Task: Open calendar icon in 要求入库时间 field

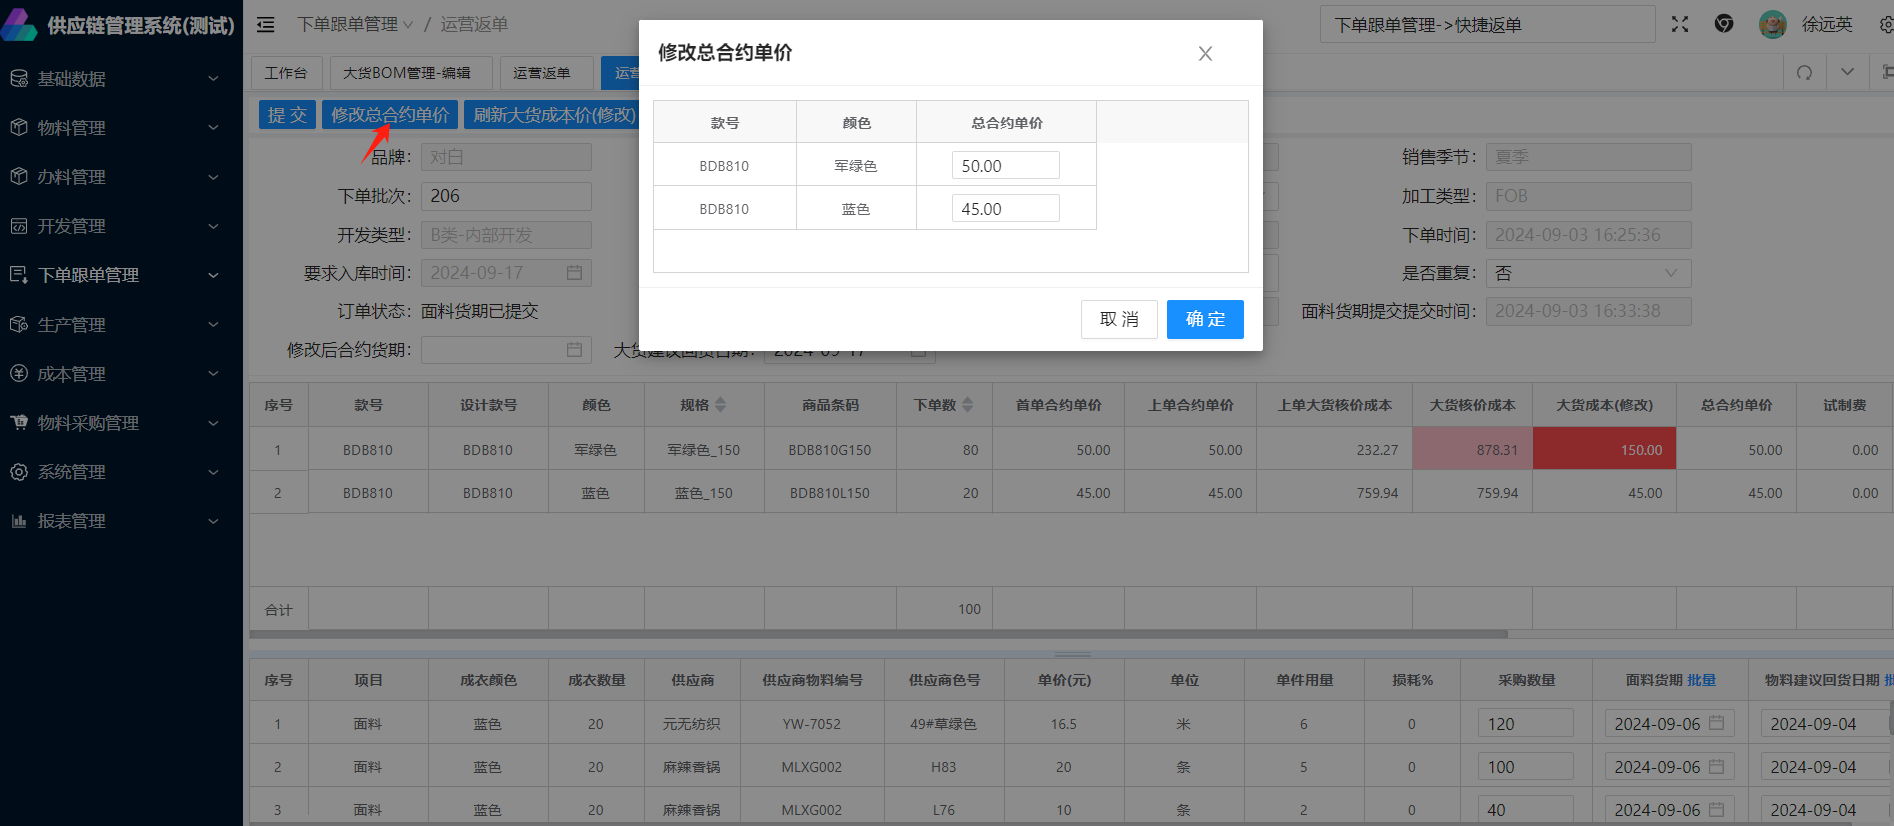Action: click(x=574, y=273)
